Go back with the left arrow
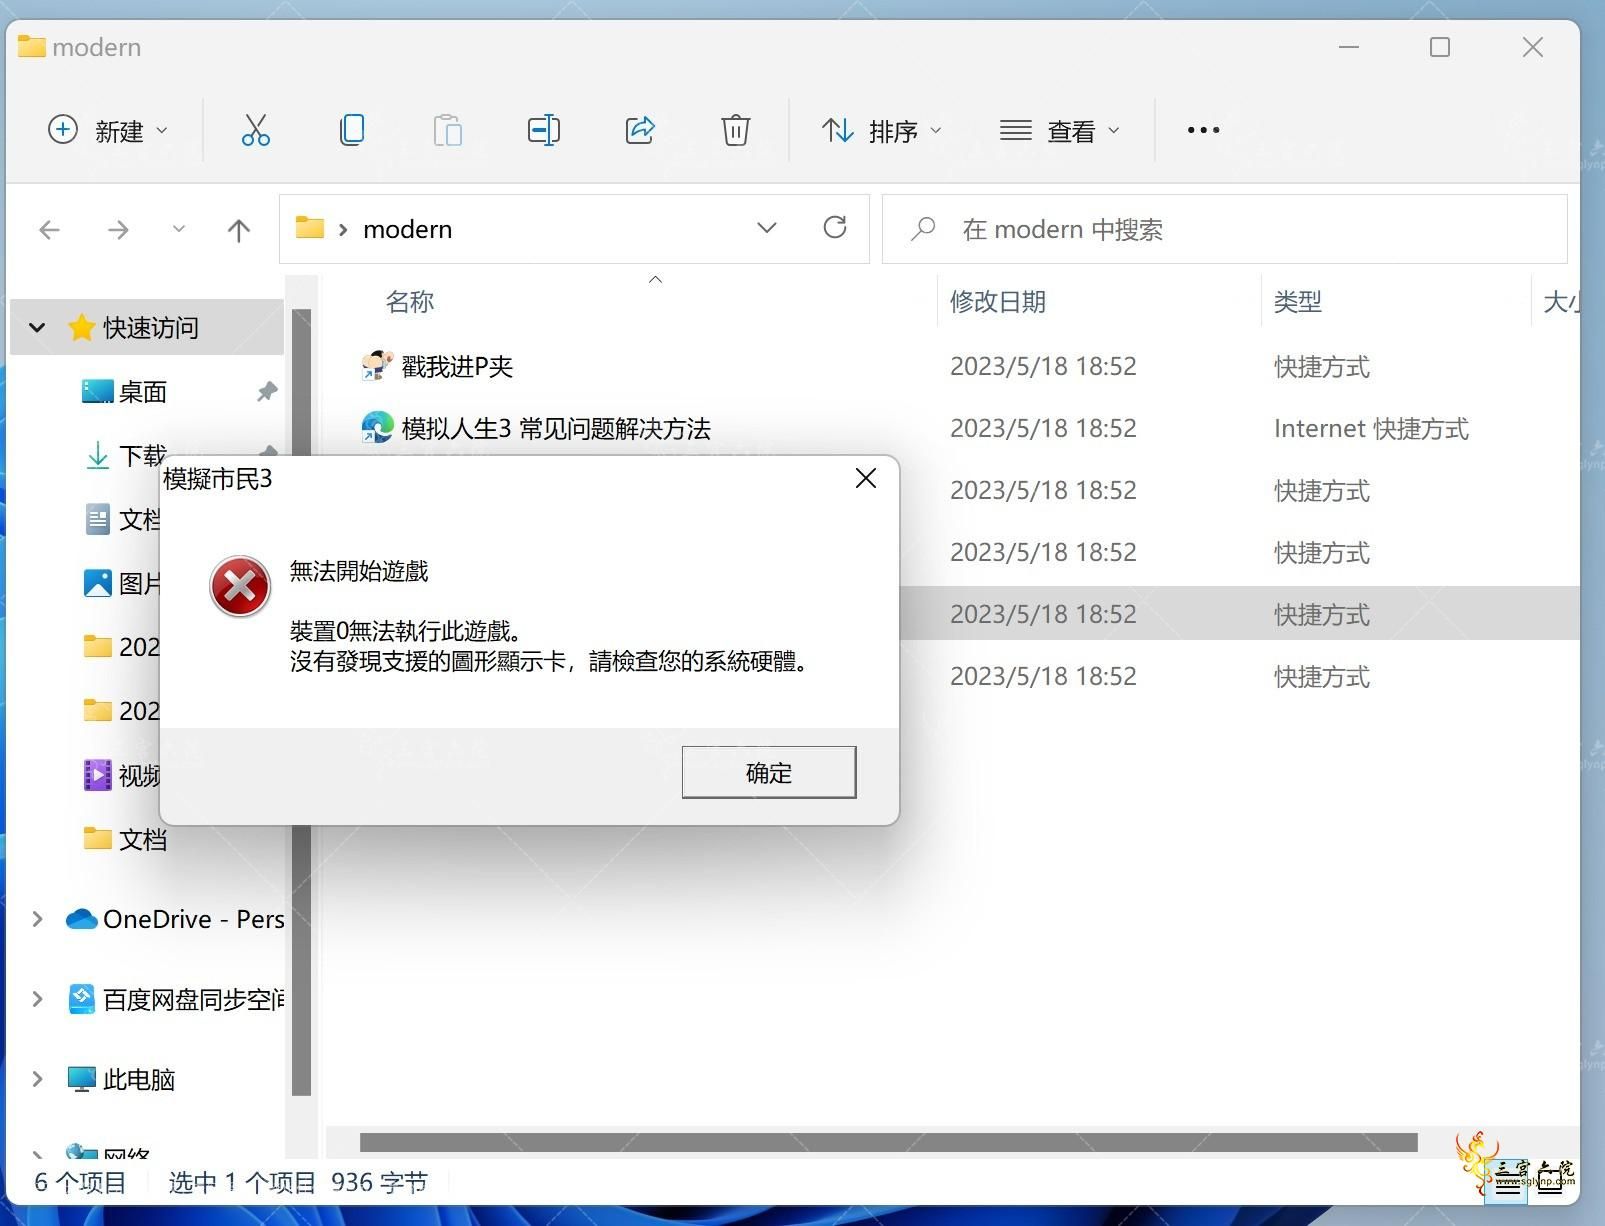 [x=49, y=231]
